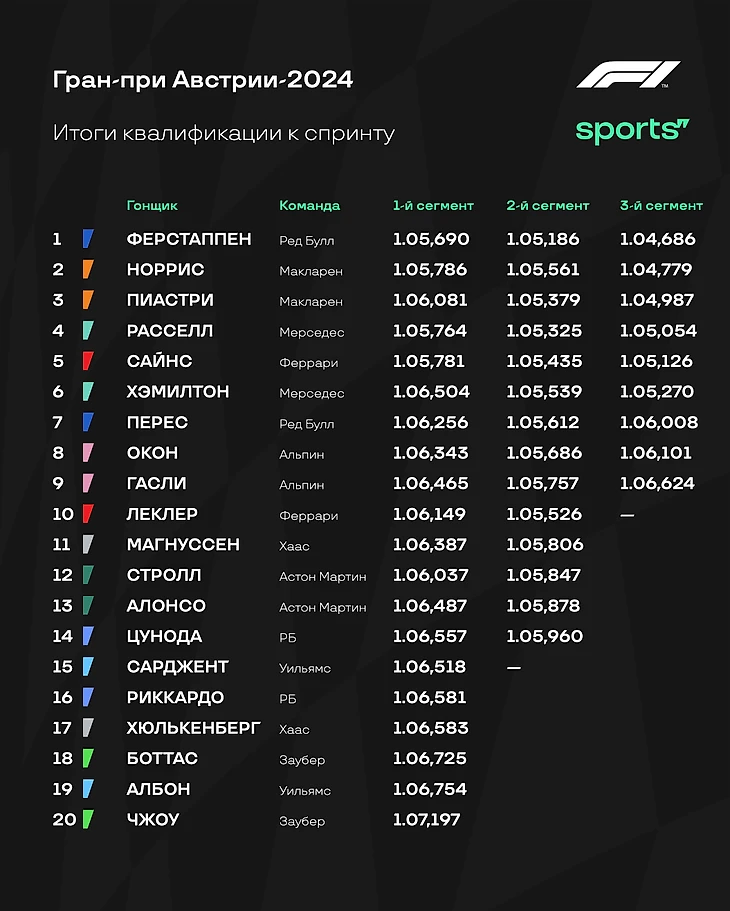The width and height of the screenshot is (730, 911).
Task: Select the pink marker next to ОКОН
Action: point(88,453)
